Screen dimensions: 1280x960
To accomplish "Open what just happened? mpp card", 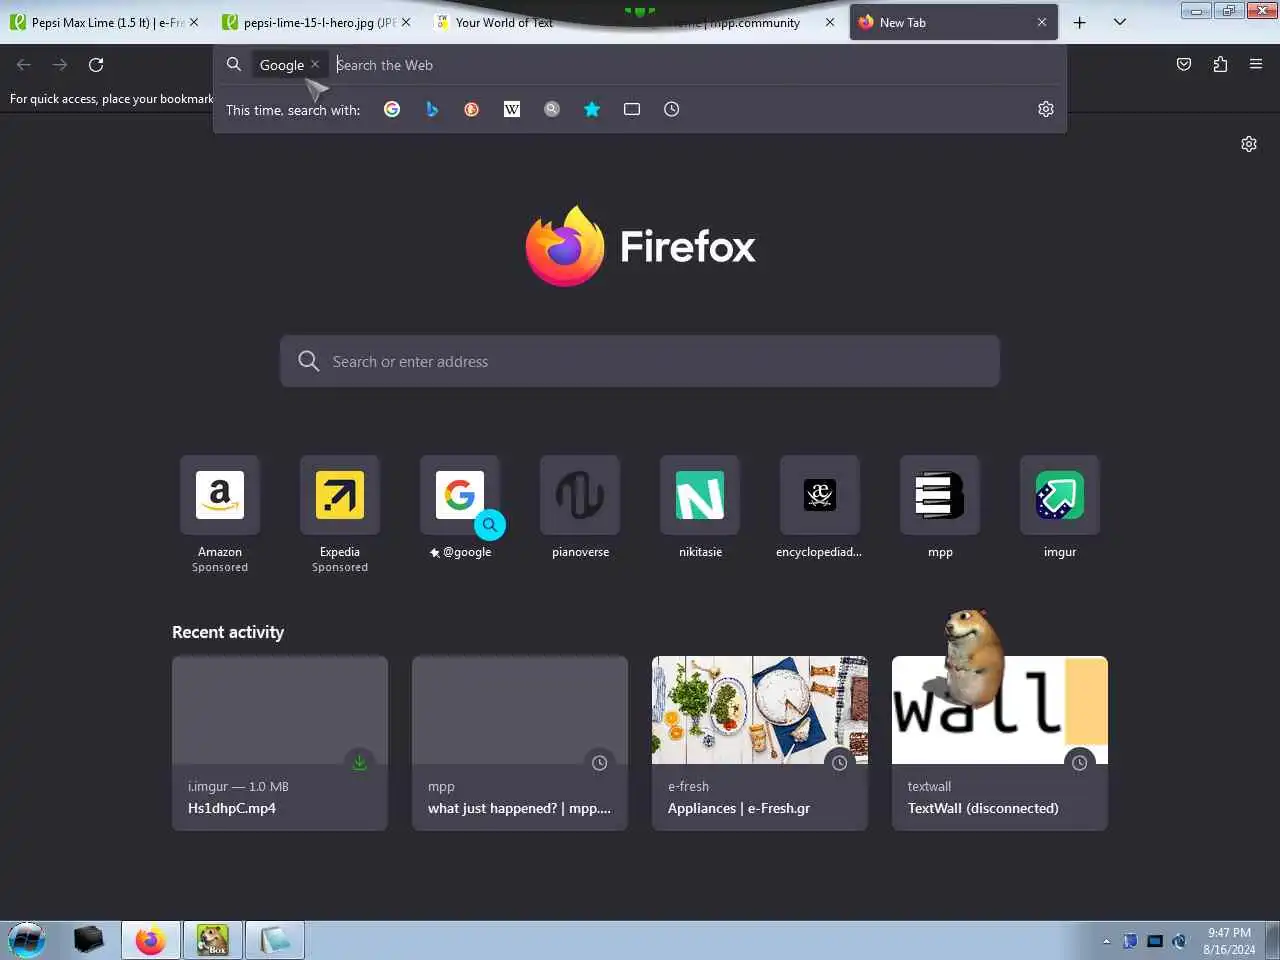I will click(x=520, y=743).
